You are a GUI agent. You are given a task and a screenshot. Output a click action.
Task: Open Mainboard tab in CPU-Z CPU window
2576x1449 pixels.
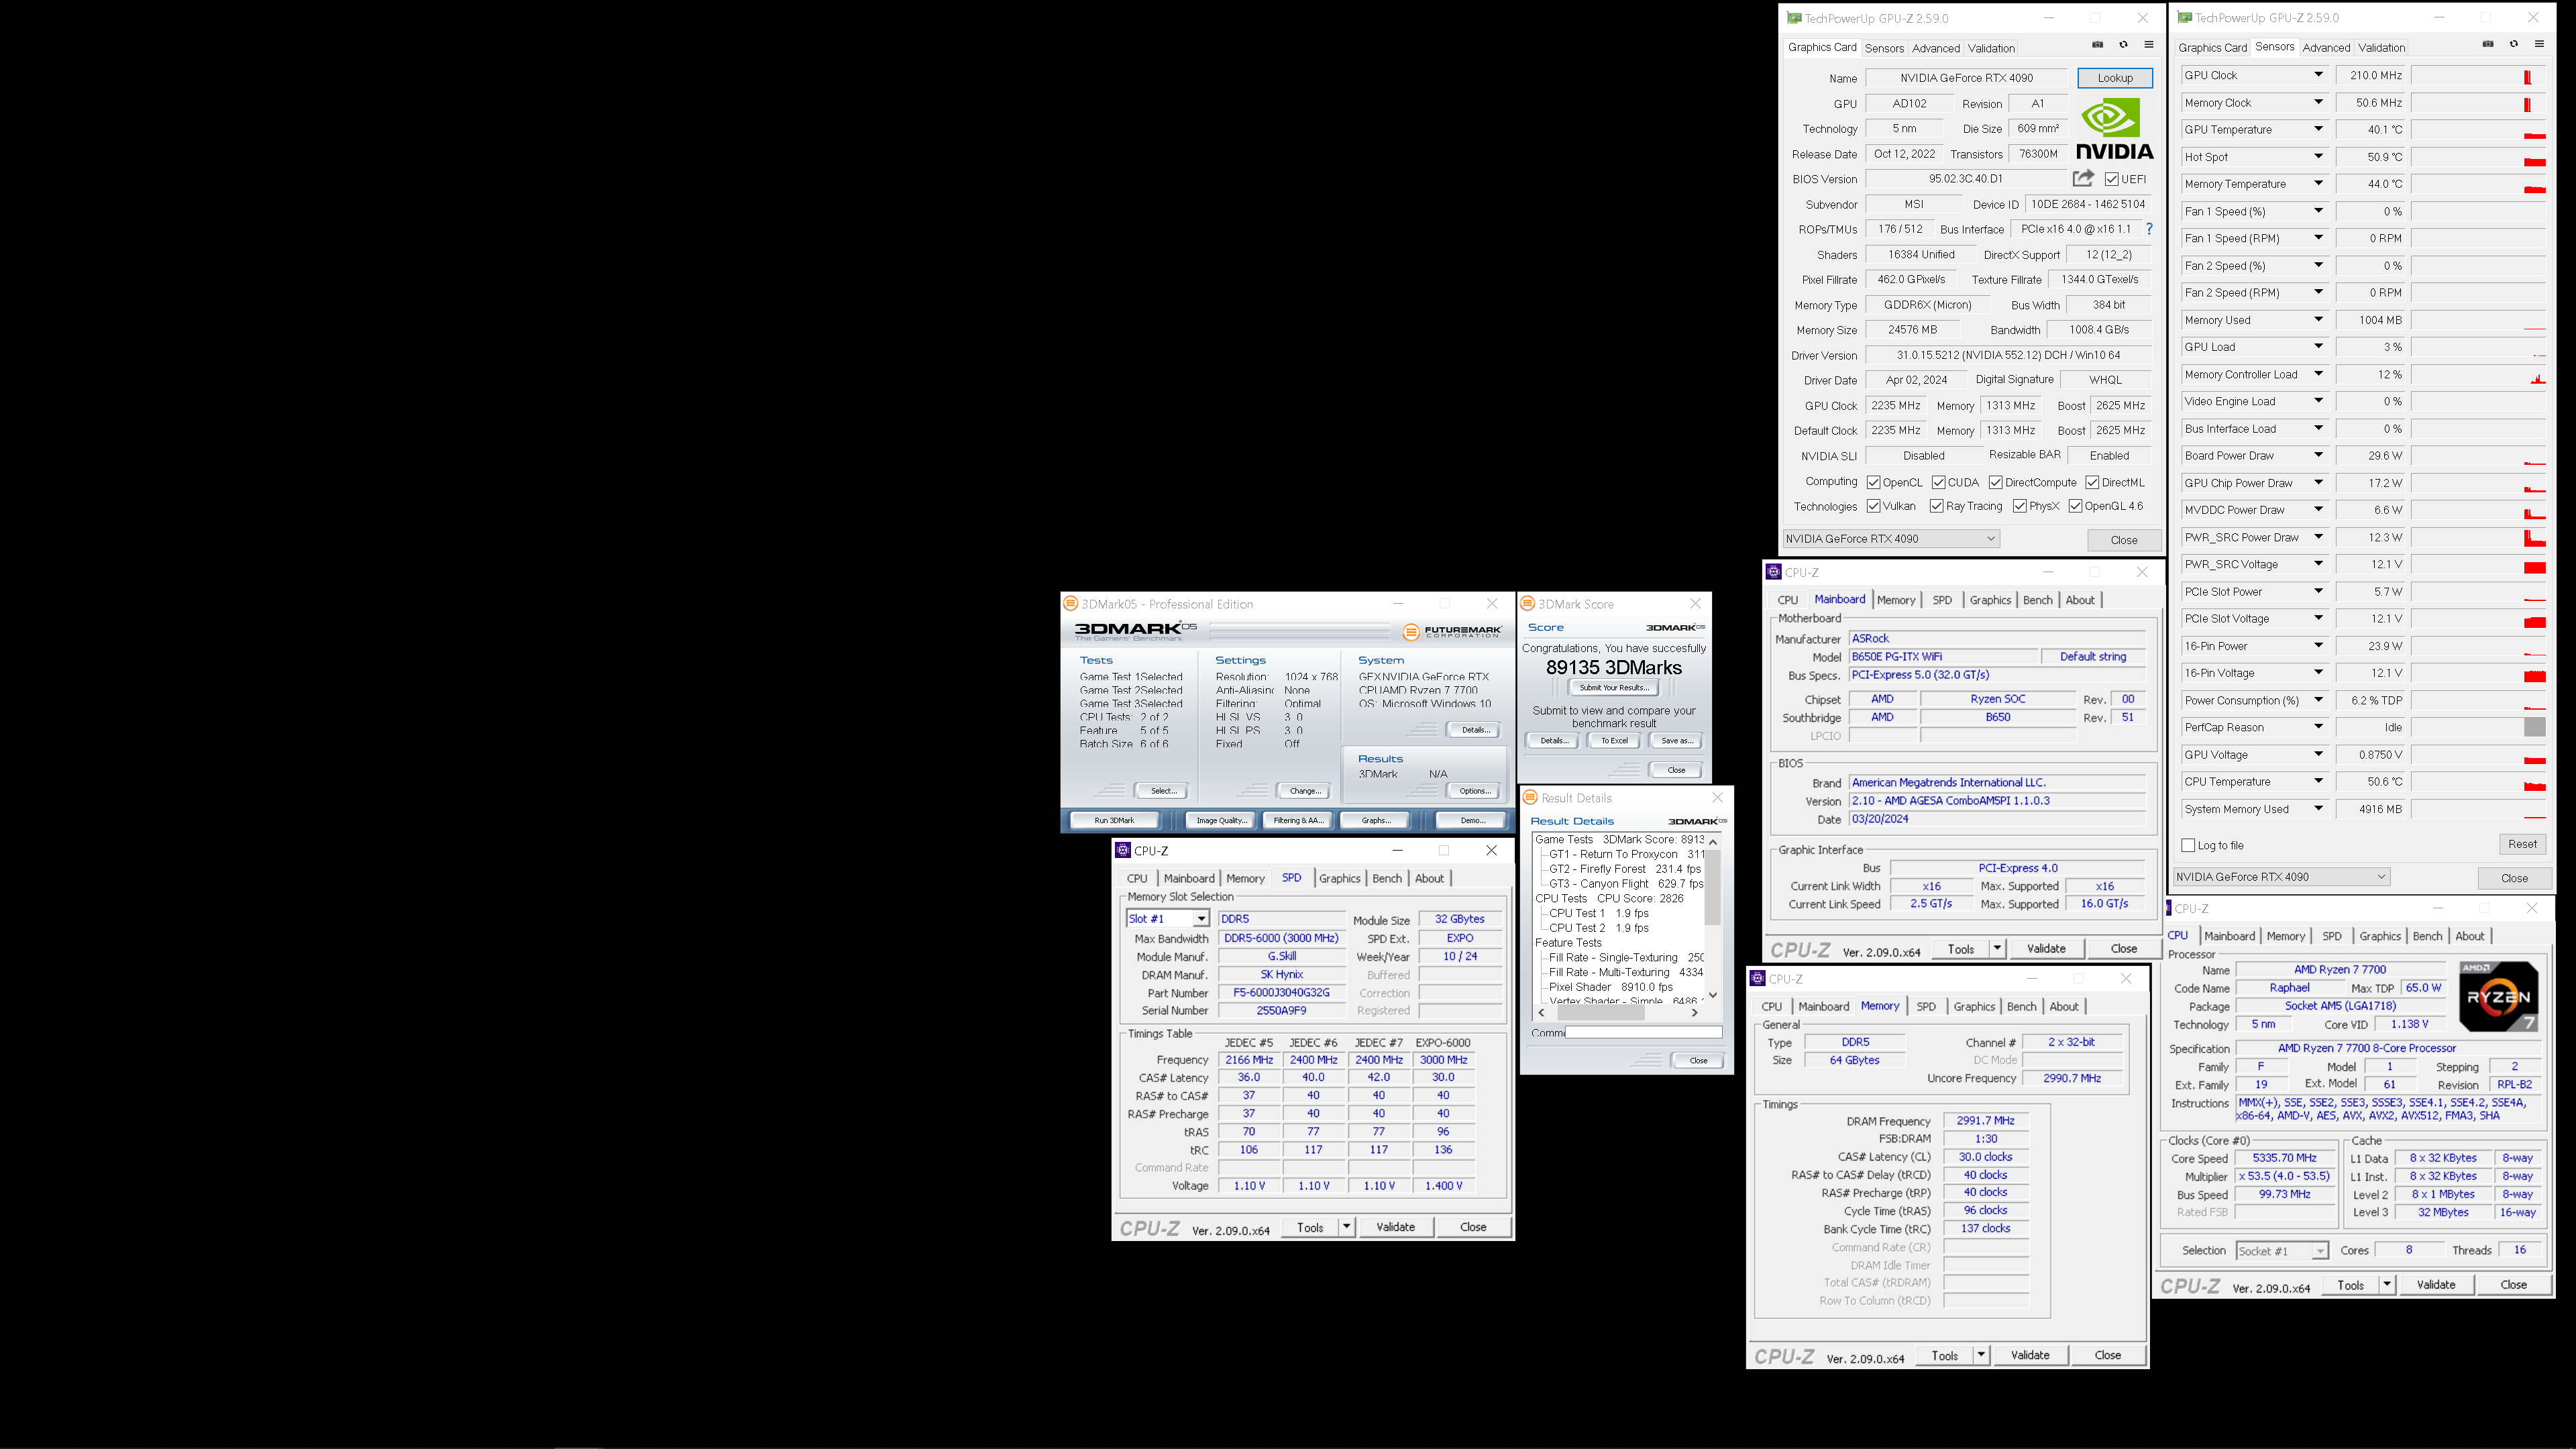(2229, 936)
